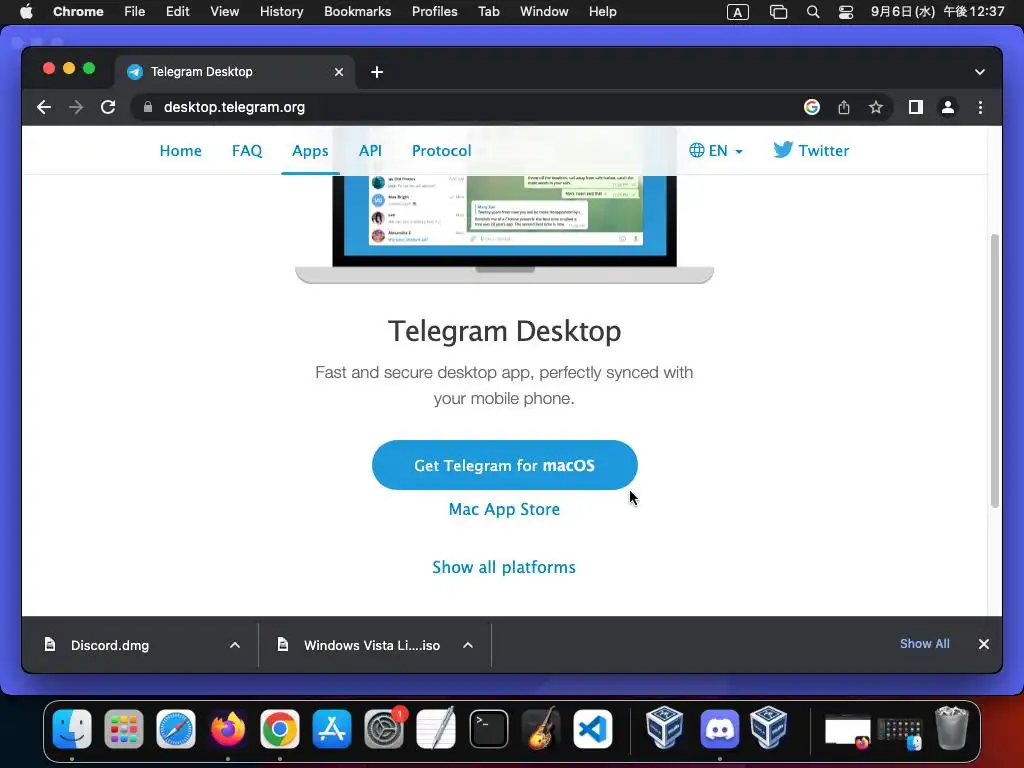
Task: Open the History menu
Action: [x=281, y=12]
